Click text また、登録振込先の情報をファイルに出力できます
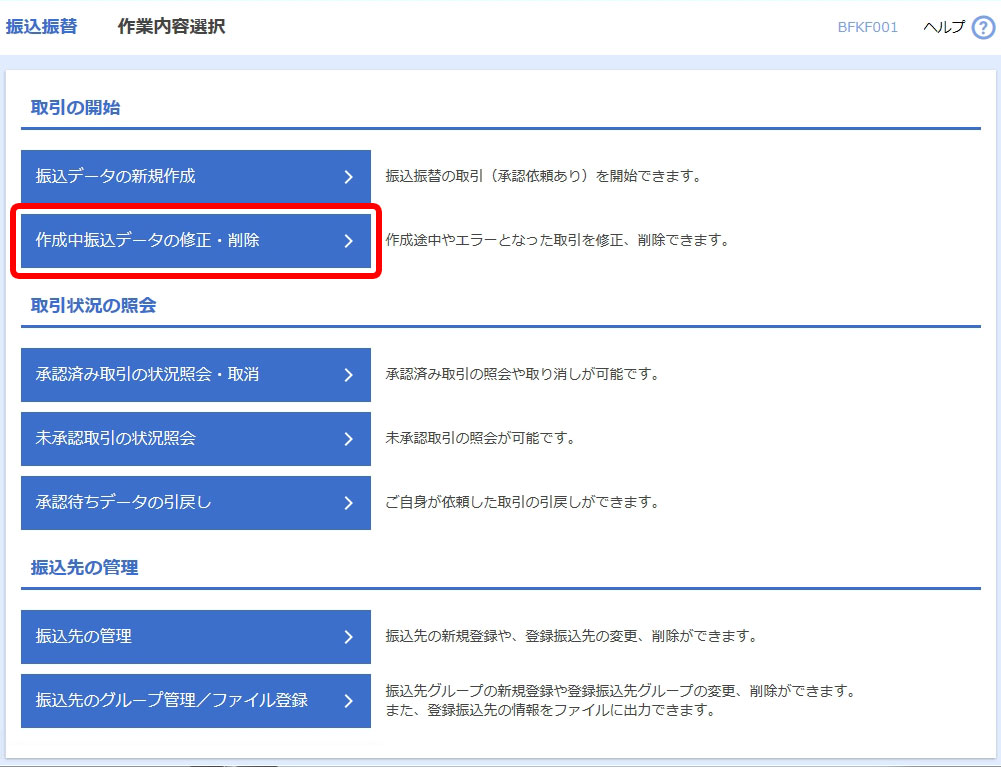1001x768 pixels. point(550,710)
